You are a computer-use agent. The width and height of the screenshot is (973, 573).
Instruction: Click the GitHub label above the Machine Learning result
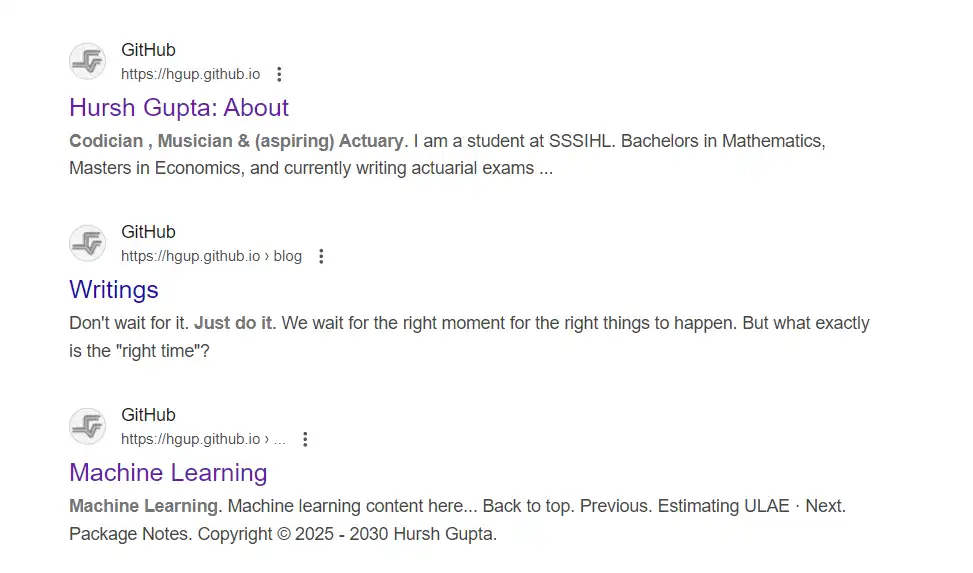(x=148, y=415)
